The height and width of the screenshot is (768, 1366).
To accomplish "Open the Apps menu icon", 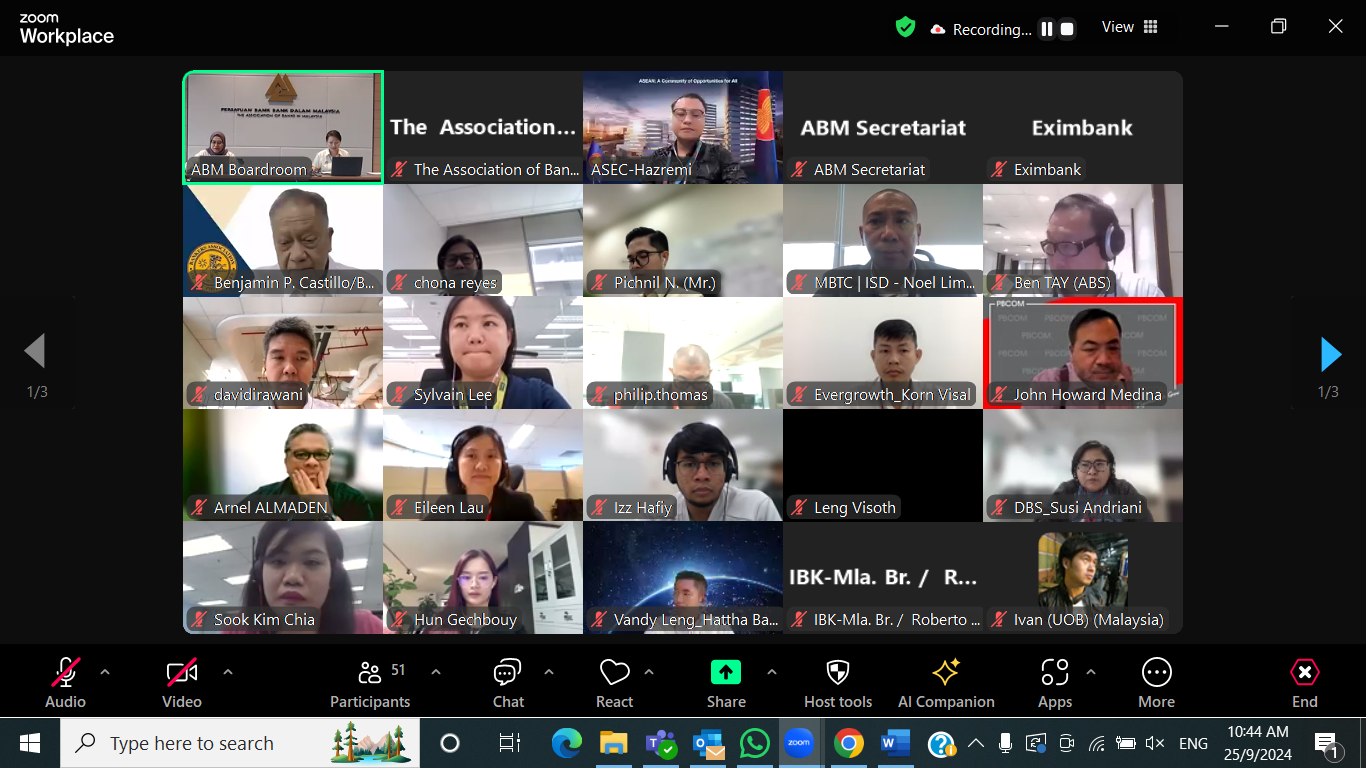I will coord(1054,682).
